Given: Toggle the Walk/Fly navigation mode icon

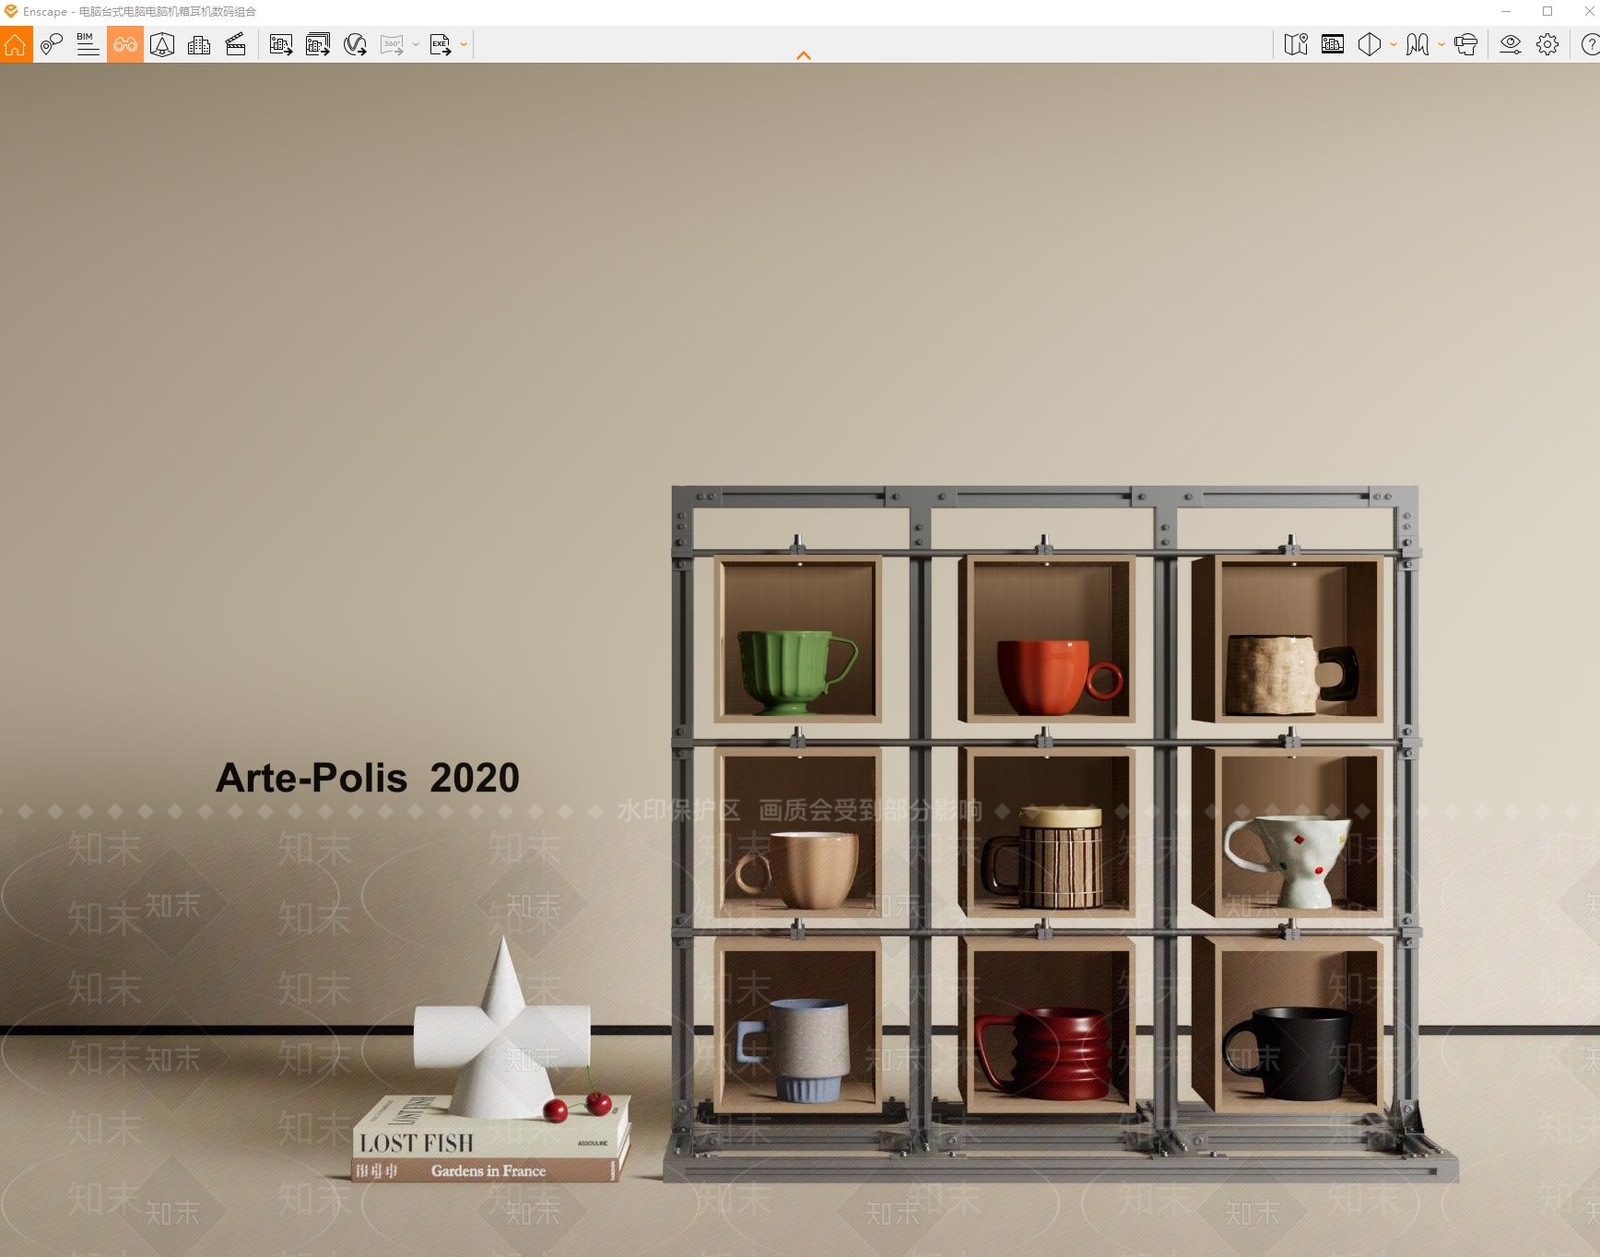Looking at the screenshot, I should point(1417,45).
